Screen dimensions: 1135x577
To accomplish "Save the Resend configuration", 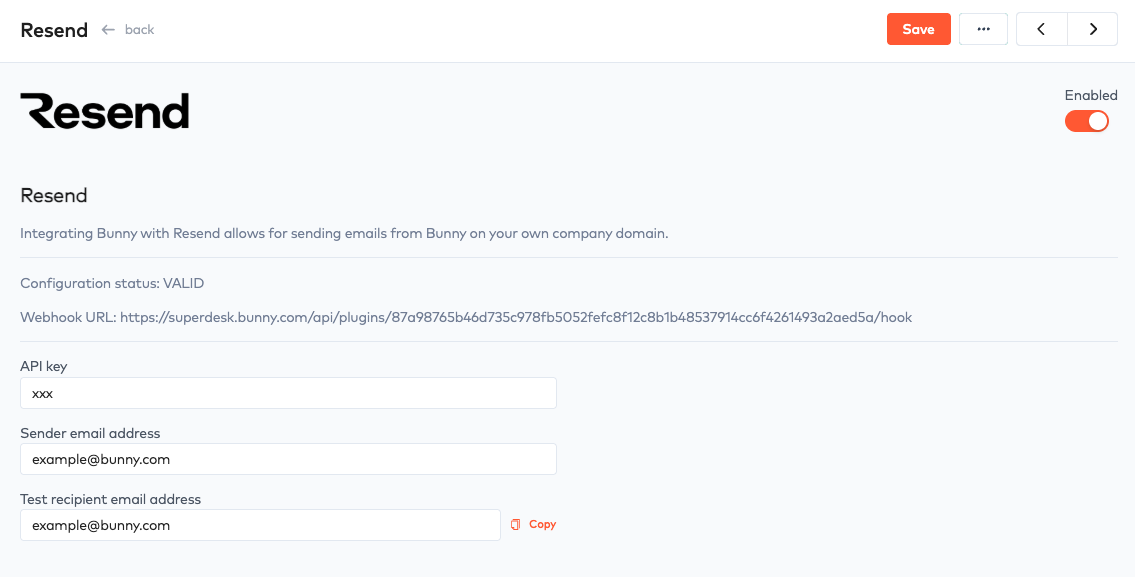I will click(x=919, y=30).
